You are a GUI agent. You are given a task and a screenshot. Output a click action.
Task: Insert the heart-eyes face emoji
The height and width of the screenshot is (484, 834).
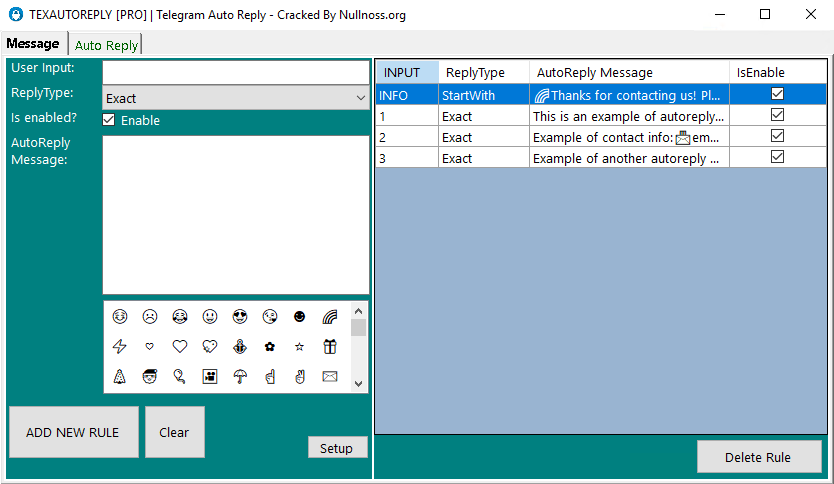point(240,316)
